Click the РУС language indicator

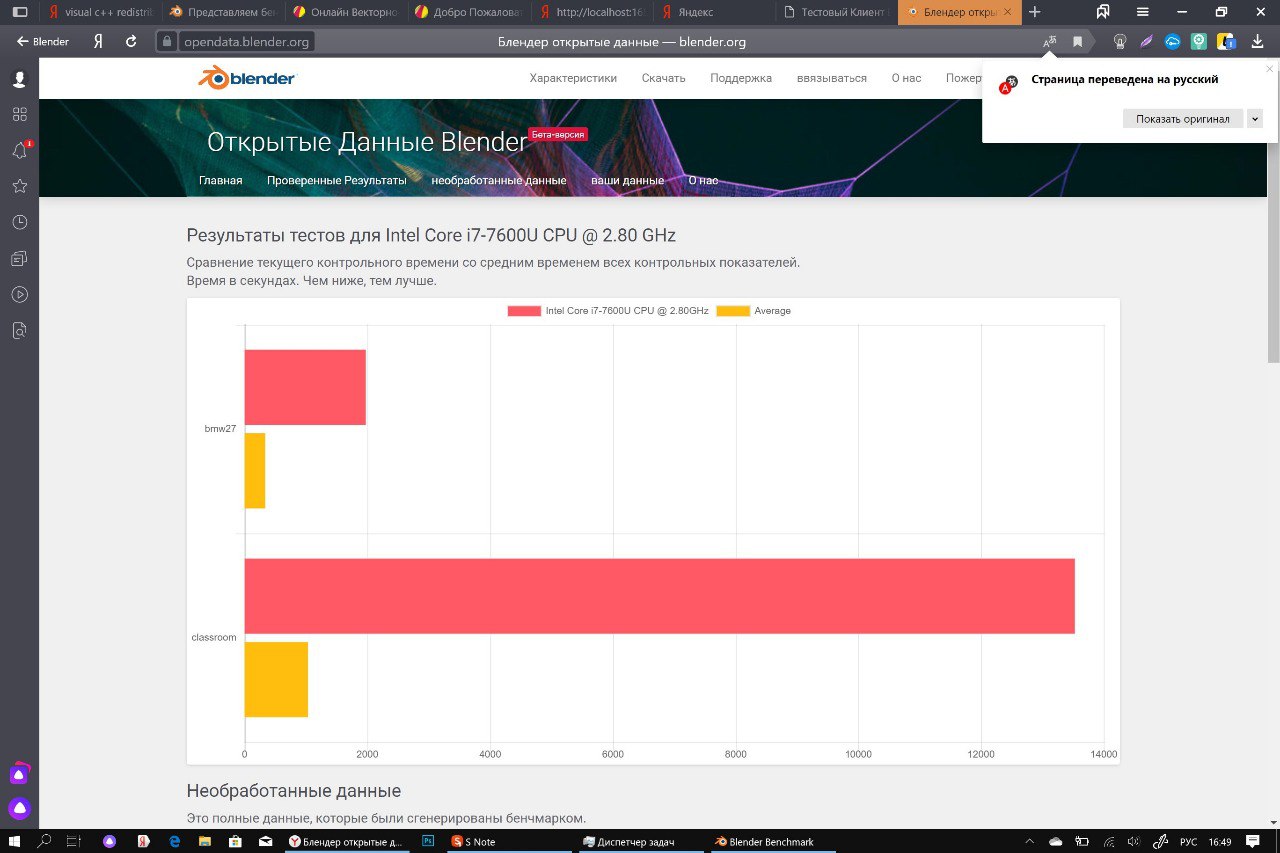1189,842
